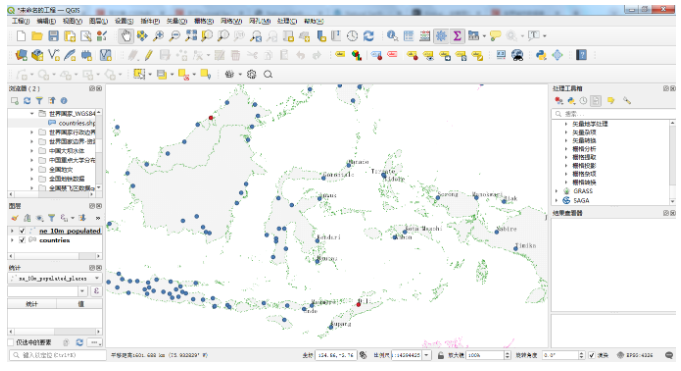
Task: Toggle visibility of ne_10m_populated layer
Action: pyautogui.click(x=22, y=231)
